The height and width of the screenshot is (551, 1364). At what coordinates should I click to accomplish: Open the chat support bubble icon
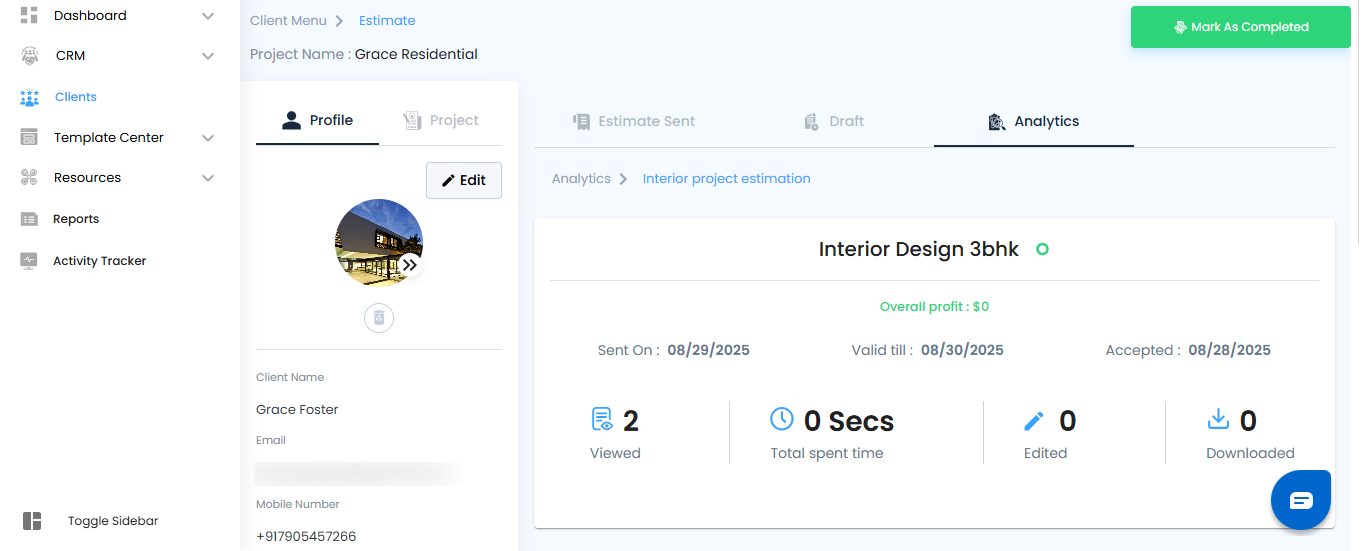click(x=1300, y=500)
